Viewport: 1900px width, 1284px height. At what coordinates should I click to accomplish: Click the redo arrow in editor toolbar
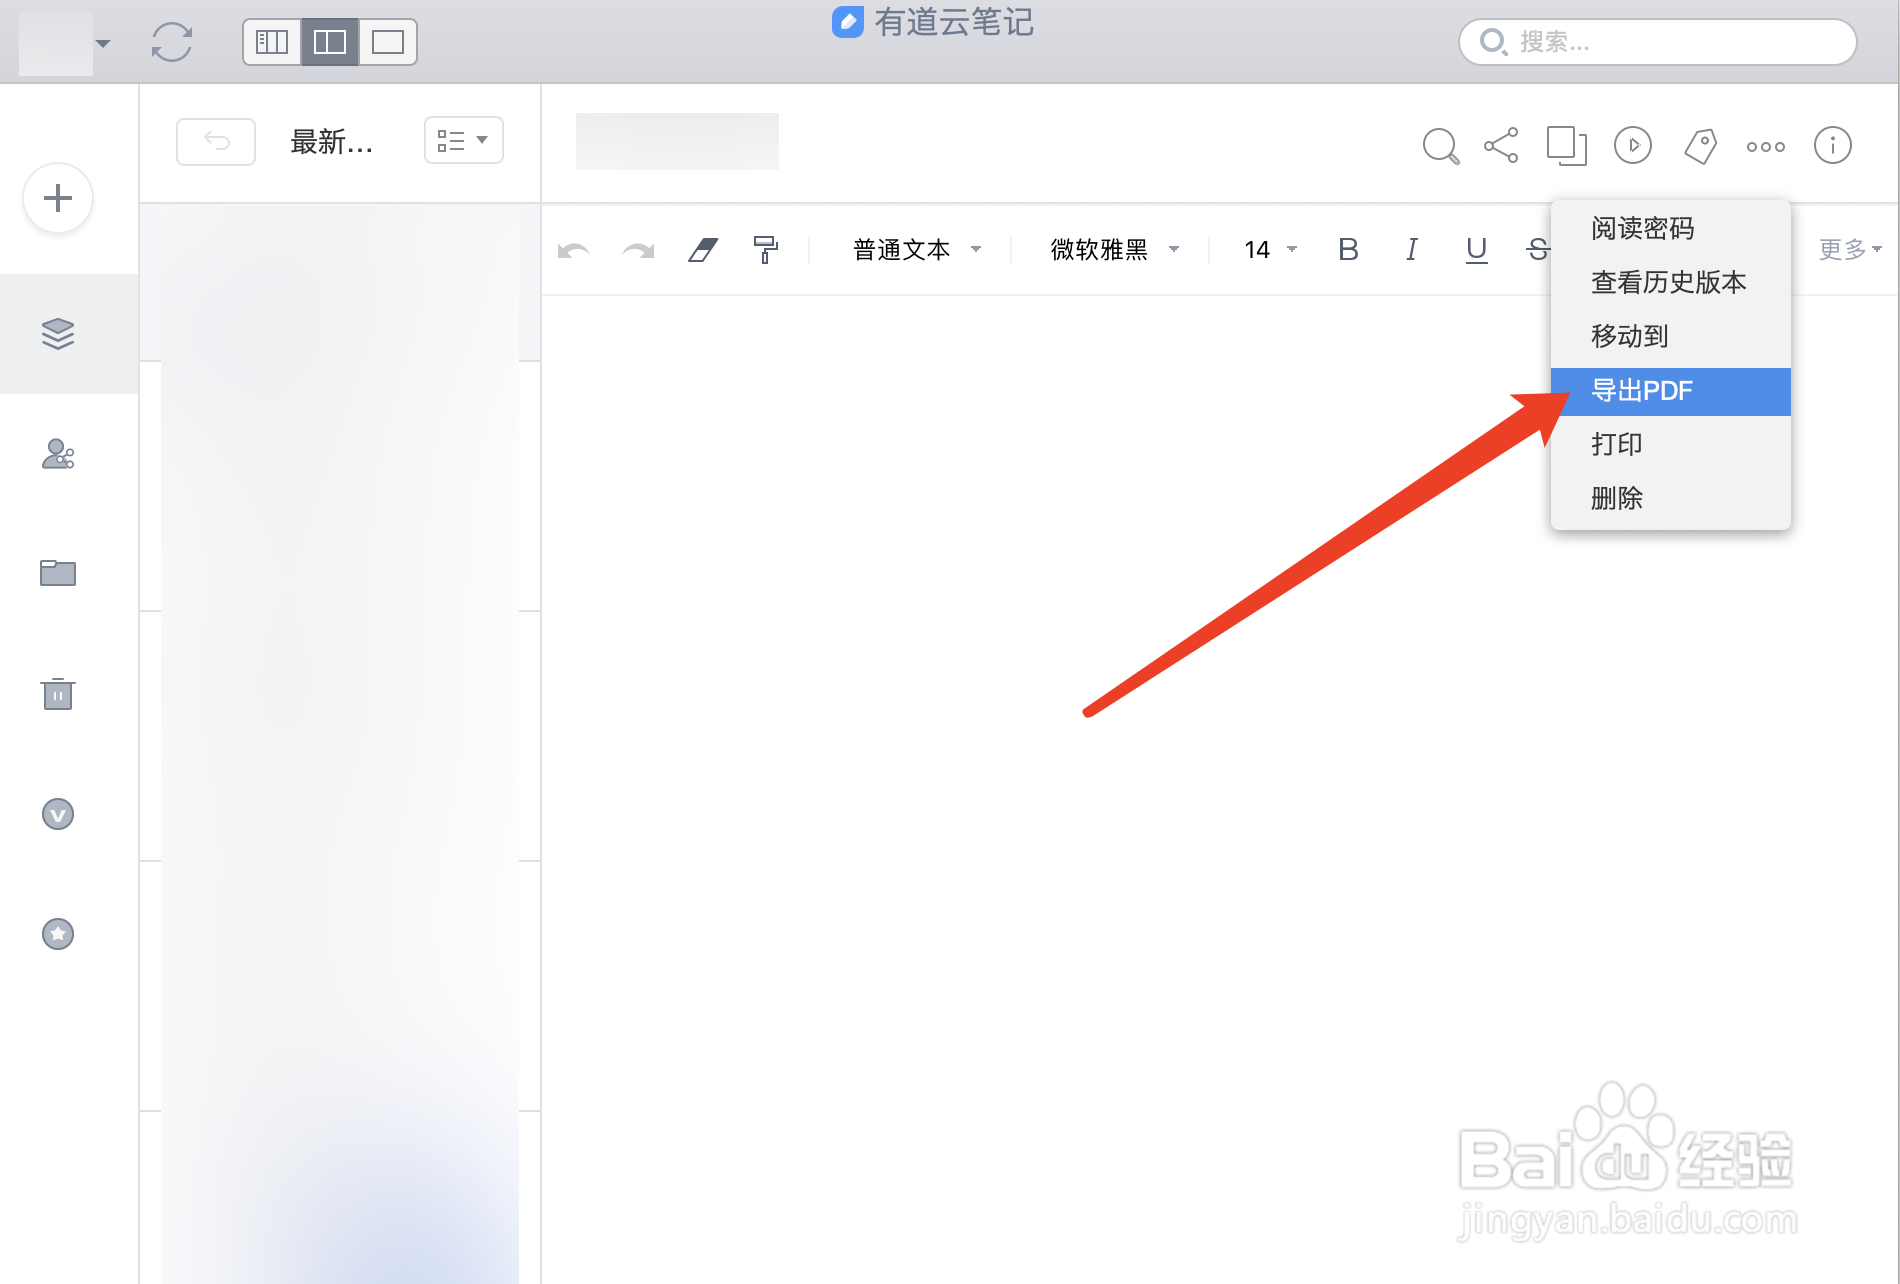click(x=638, y=250)
